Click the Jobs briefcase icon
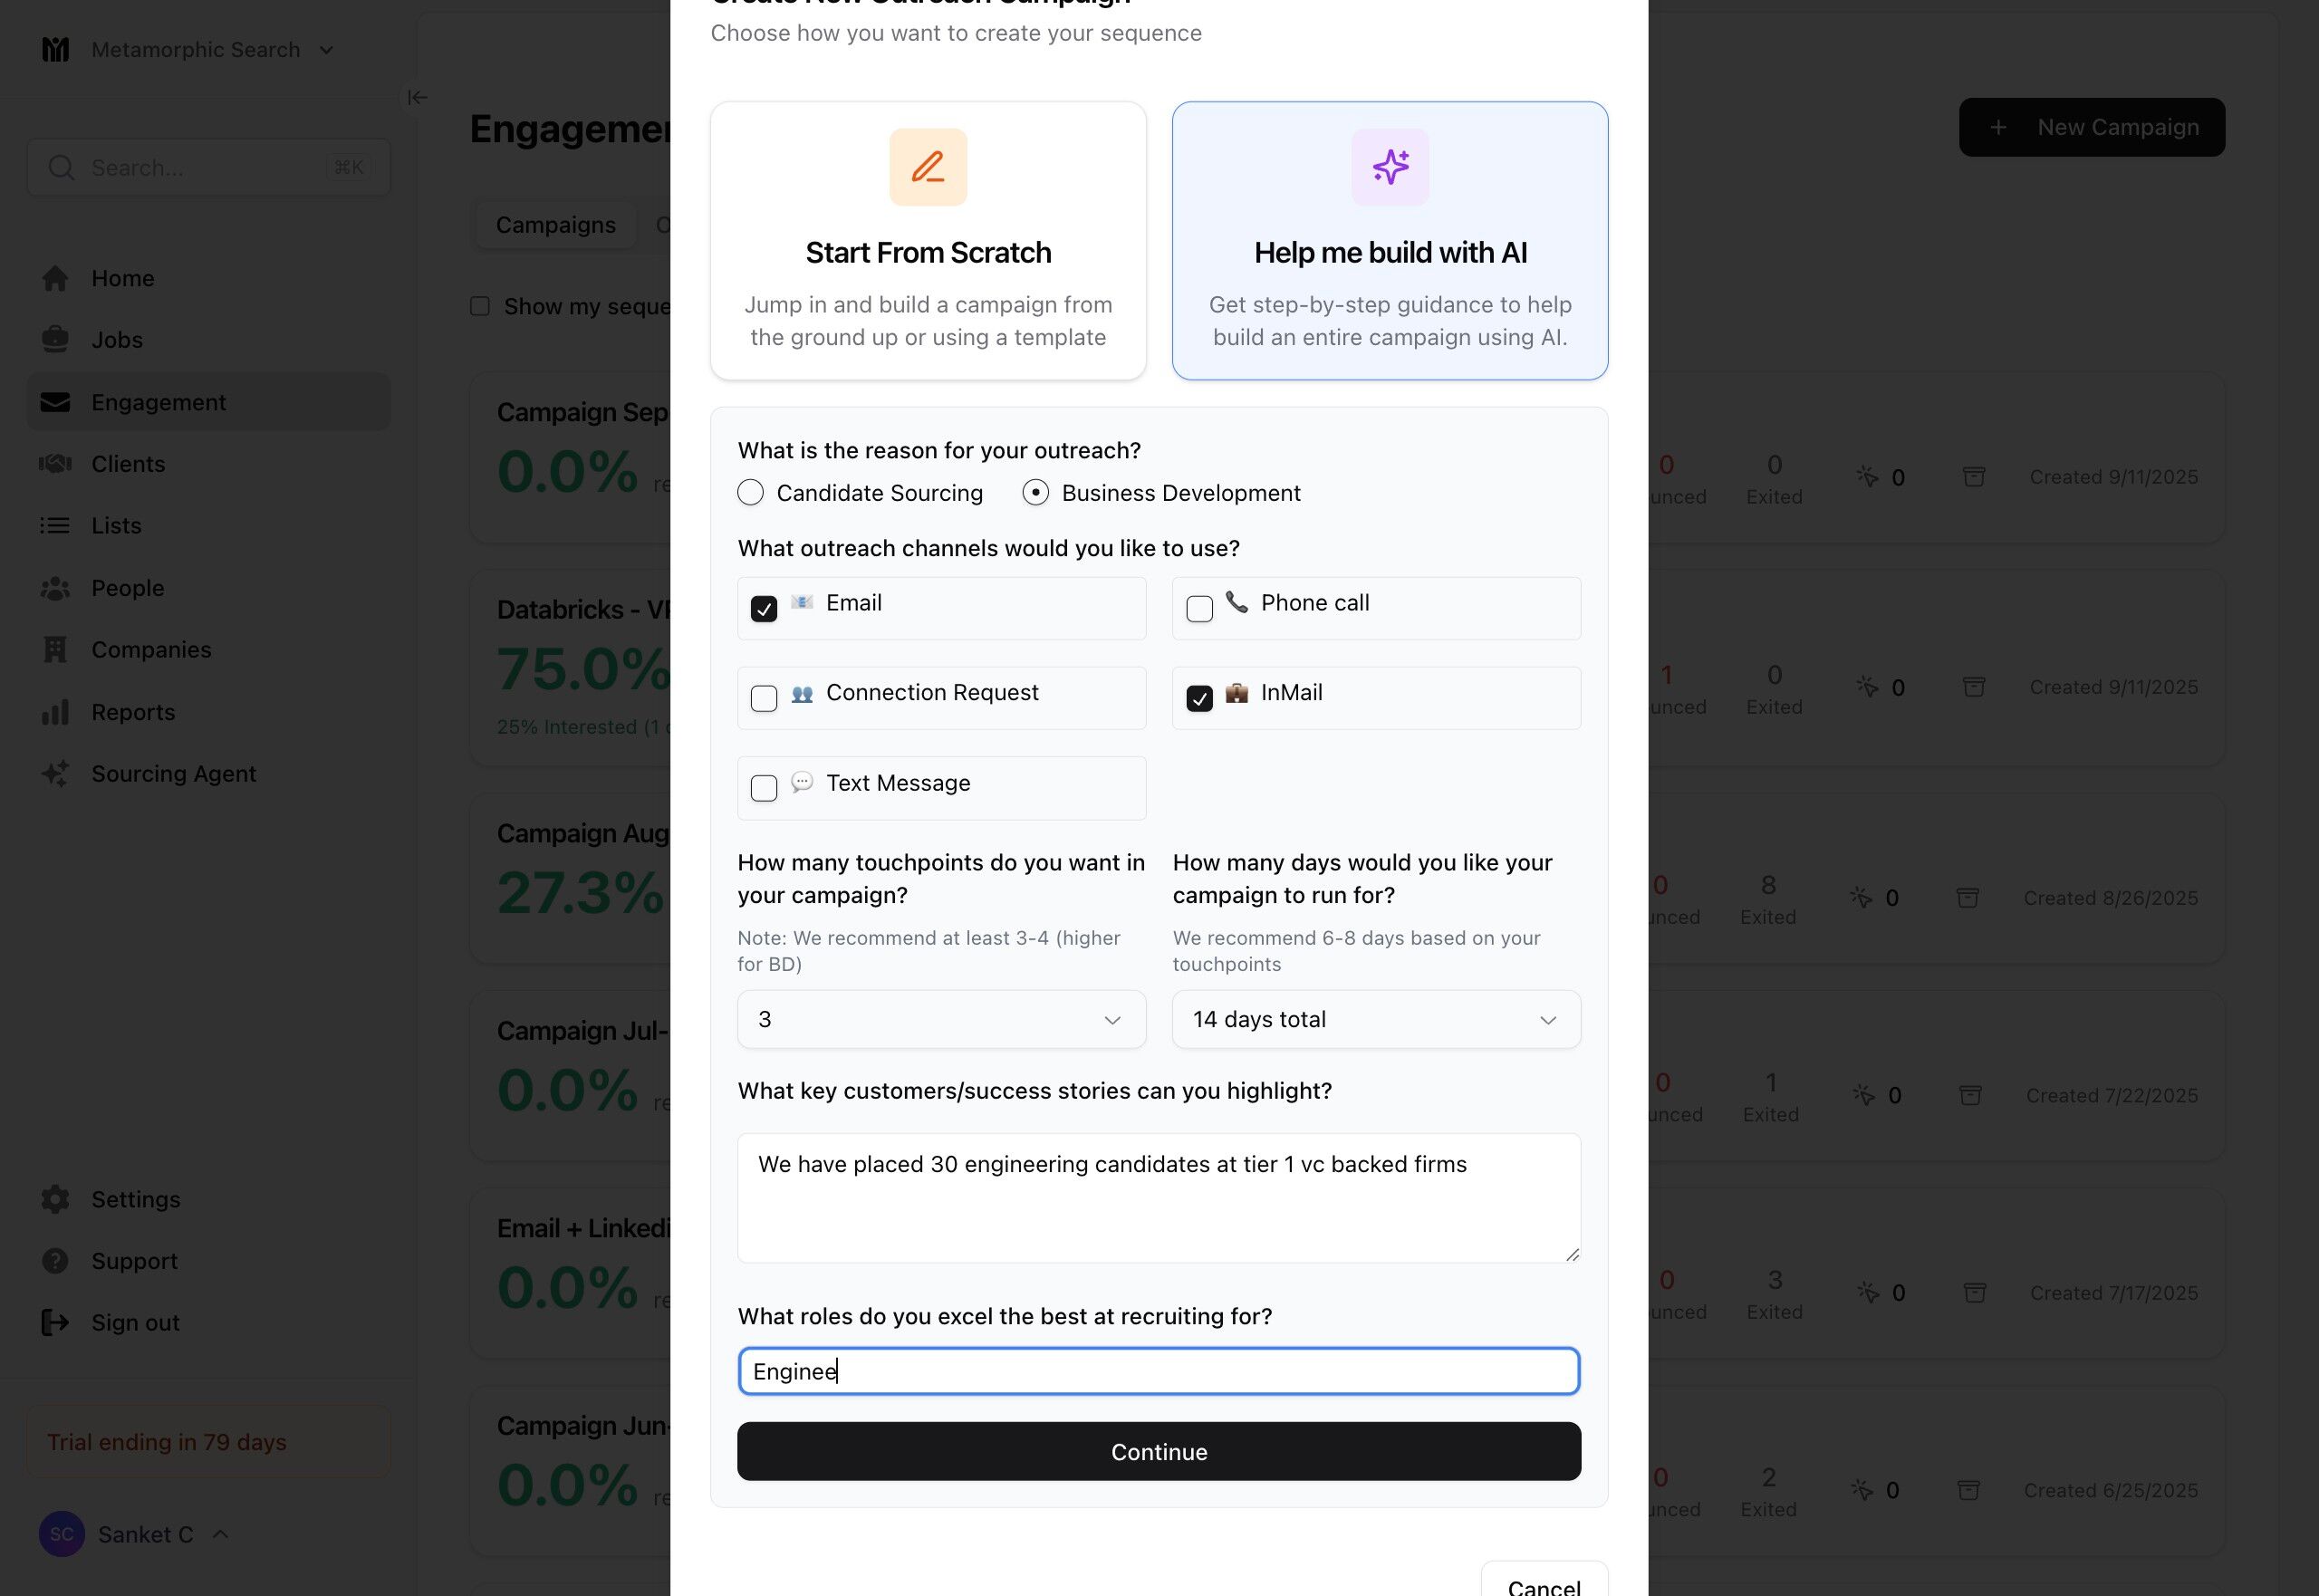The width and height of the screenshot is (2319, 1596). coord(55,340)
